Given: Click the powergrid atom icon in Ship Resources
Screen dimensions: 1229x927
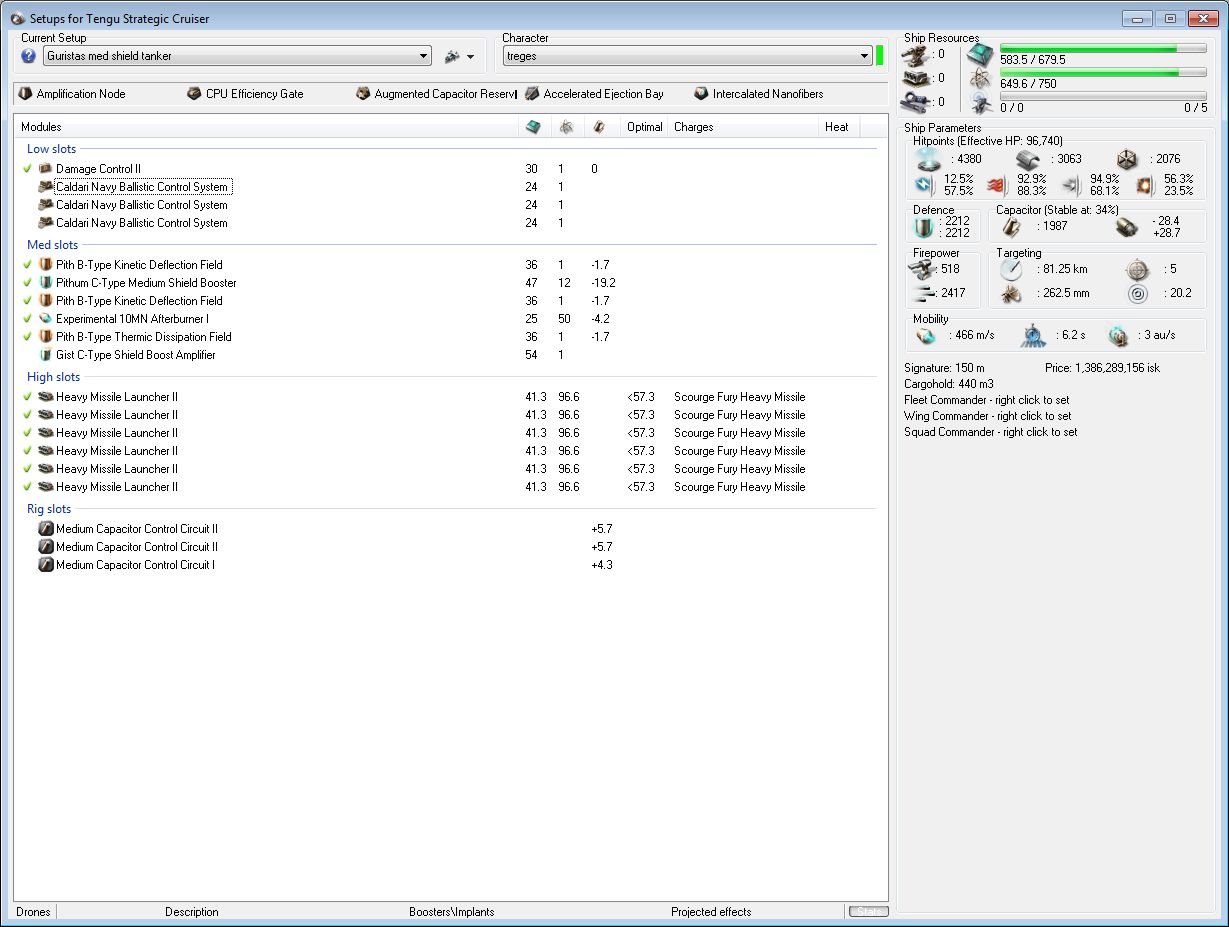Looking at the screenshot, I should 980,78.
